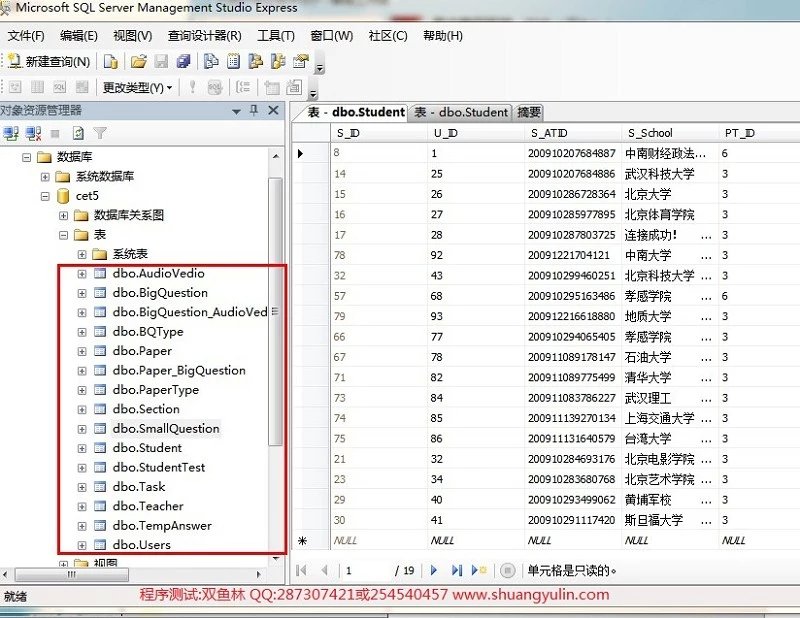Image resolution: width=800 pixels, height=618 pixels.
Task: Toggle the Show Results Pane button
Action: point(82,87)
